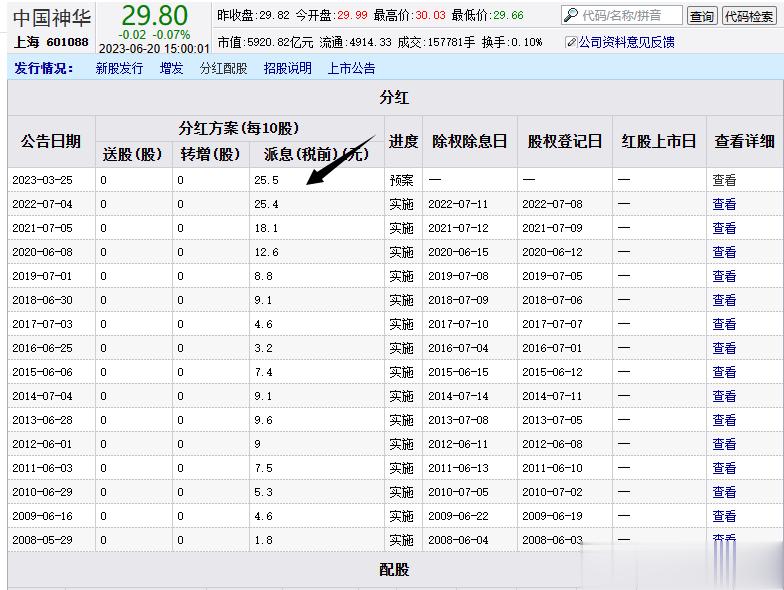
Task: Click the 29.80 stock price
Action: pyautogui.click(x=154, y=16)
